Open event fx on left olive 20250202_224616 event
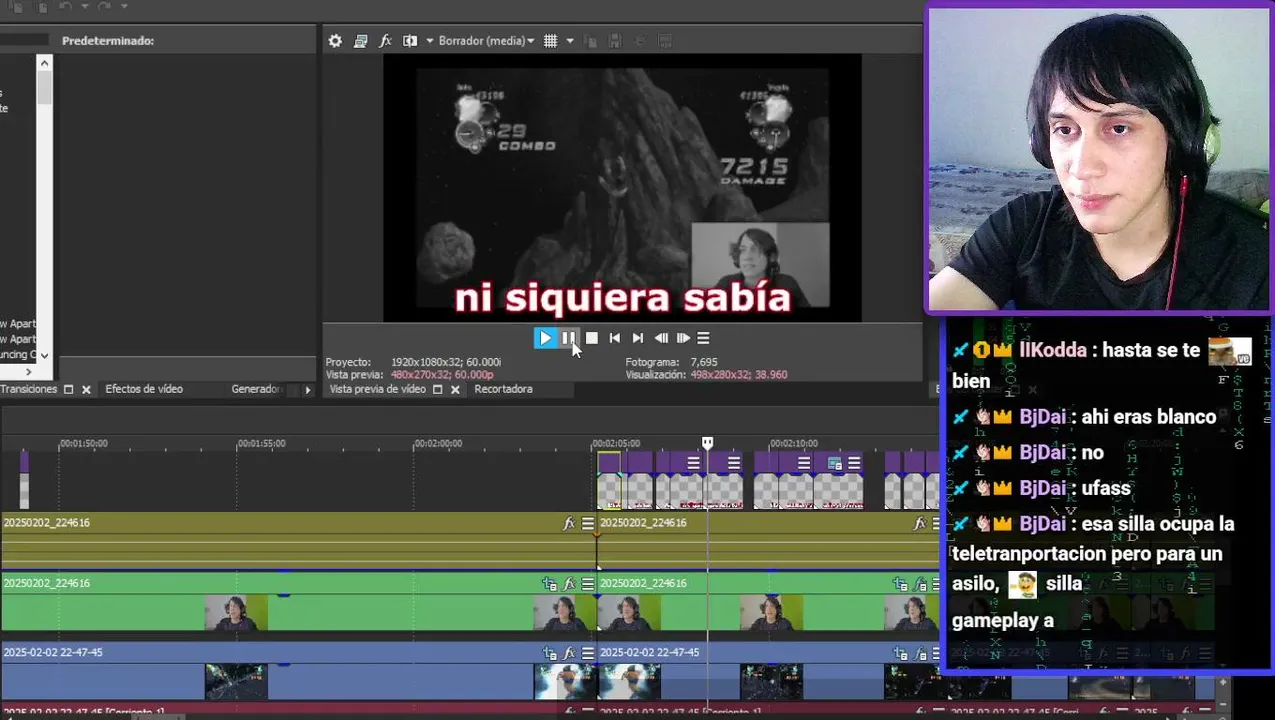Viewport: 1275px width, 720px height. pyautogui.click(x=569, y=523)
